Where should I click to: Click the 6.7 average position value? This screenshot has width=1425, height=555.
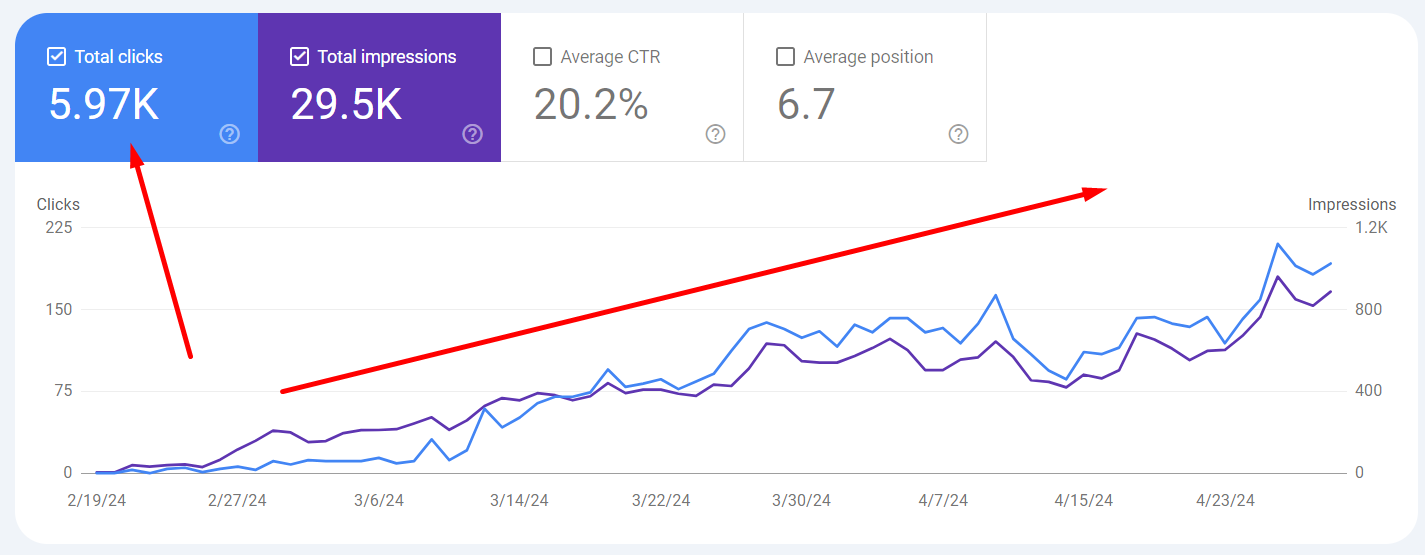click(806, 104)
